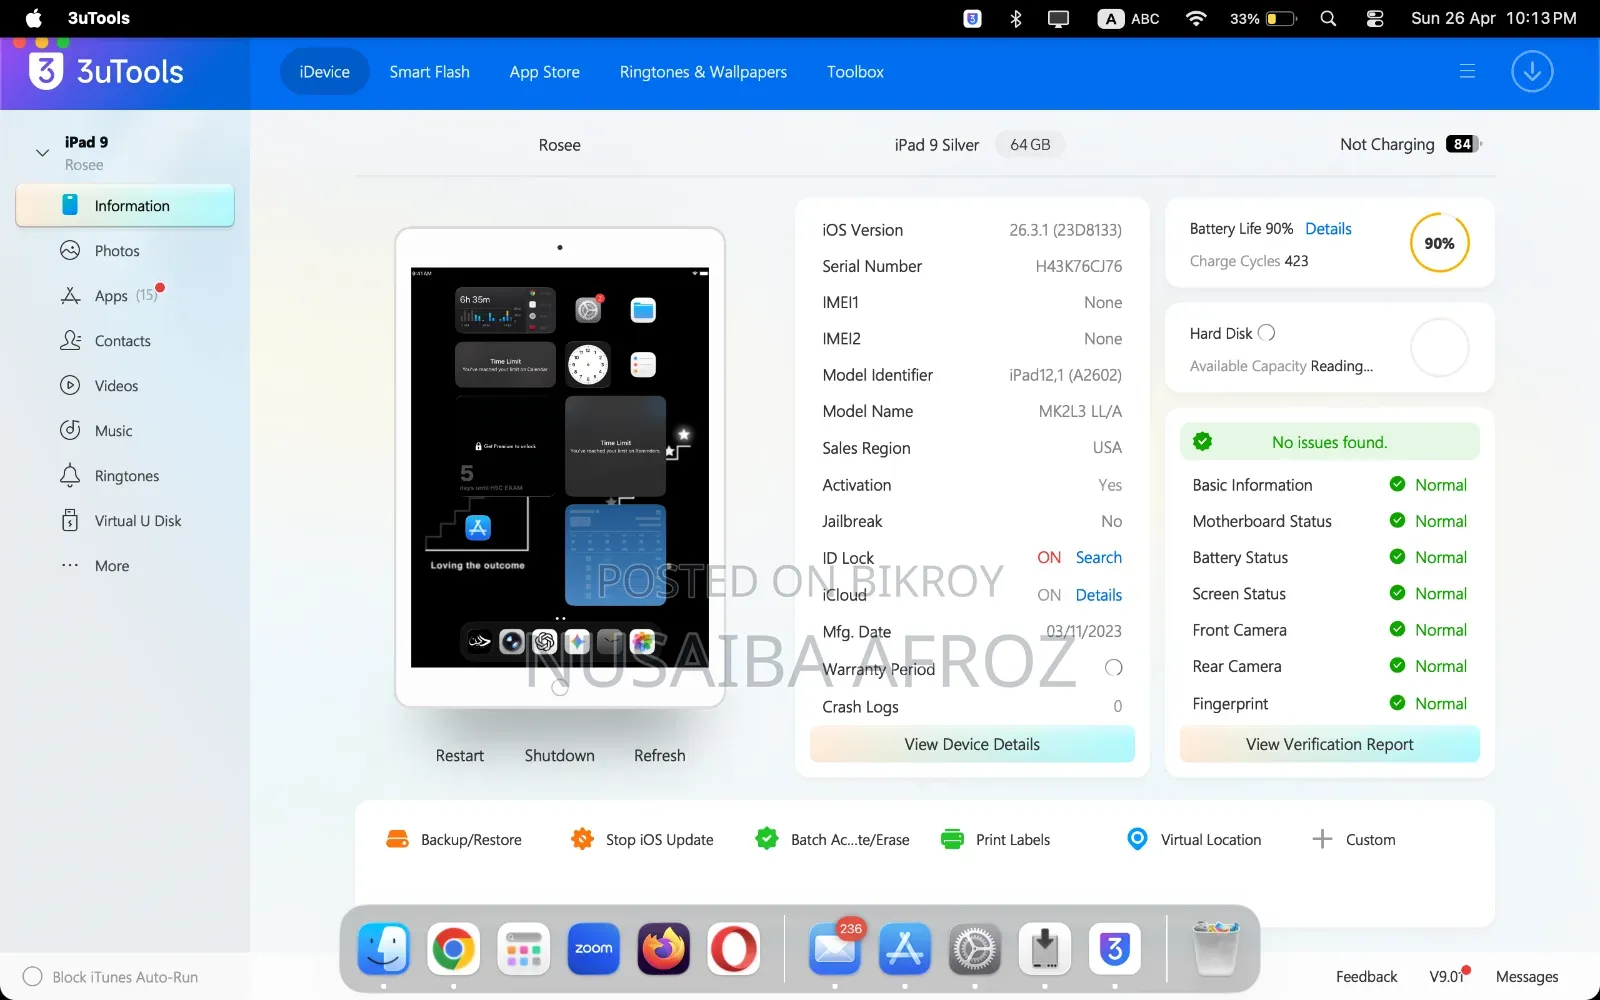Open Finder from the Dock
Image resolution: width=1600 pixels, height=1000 pixels.
coord(384,949)
